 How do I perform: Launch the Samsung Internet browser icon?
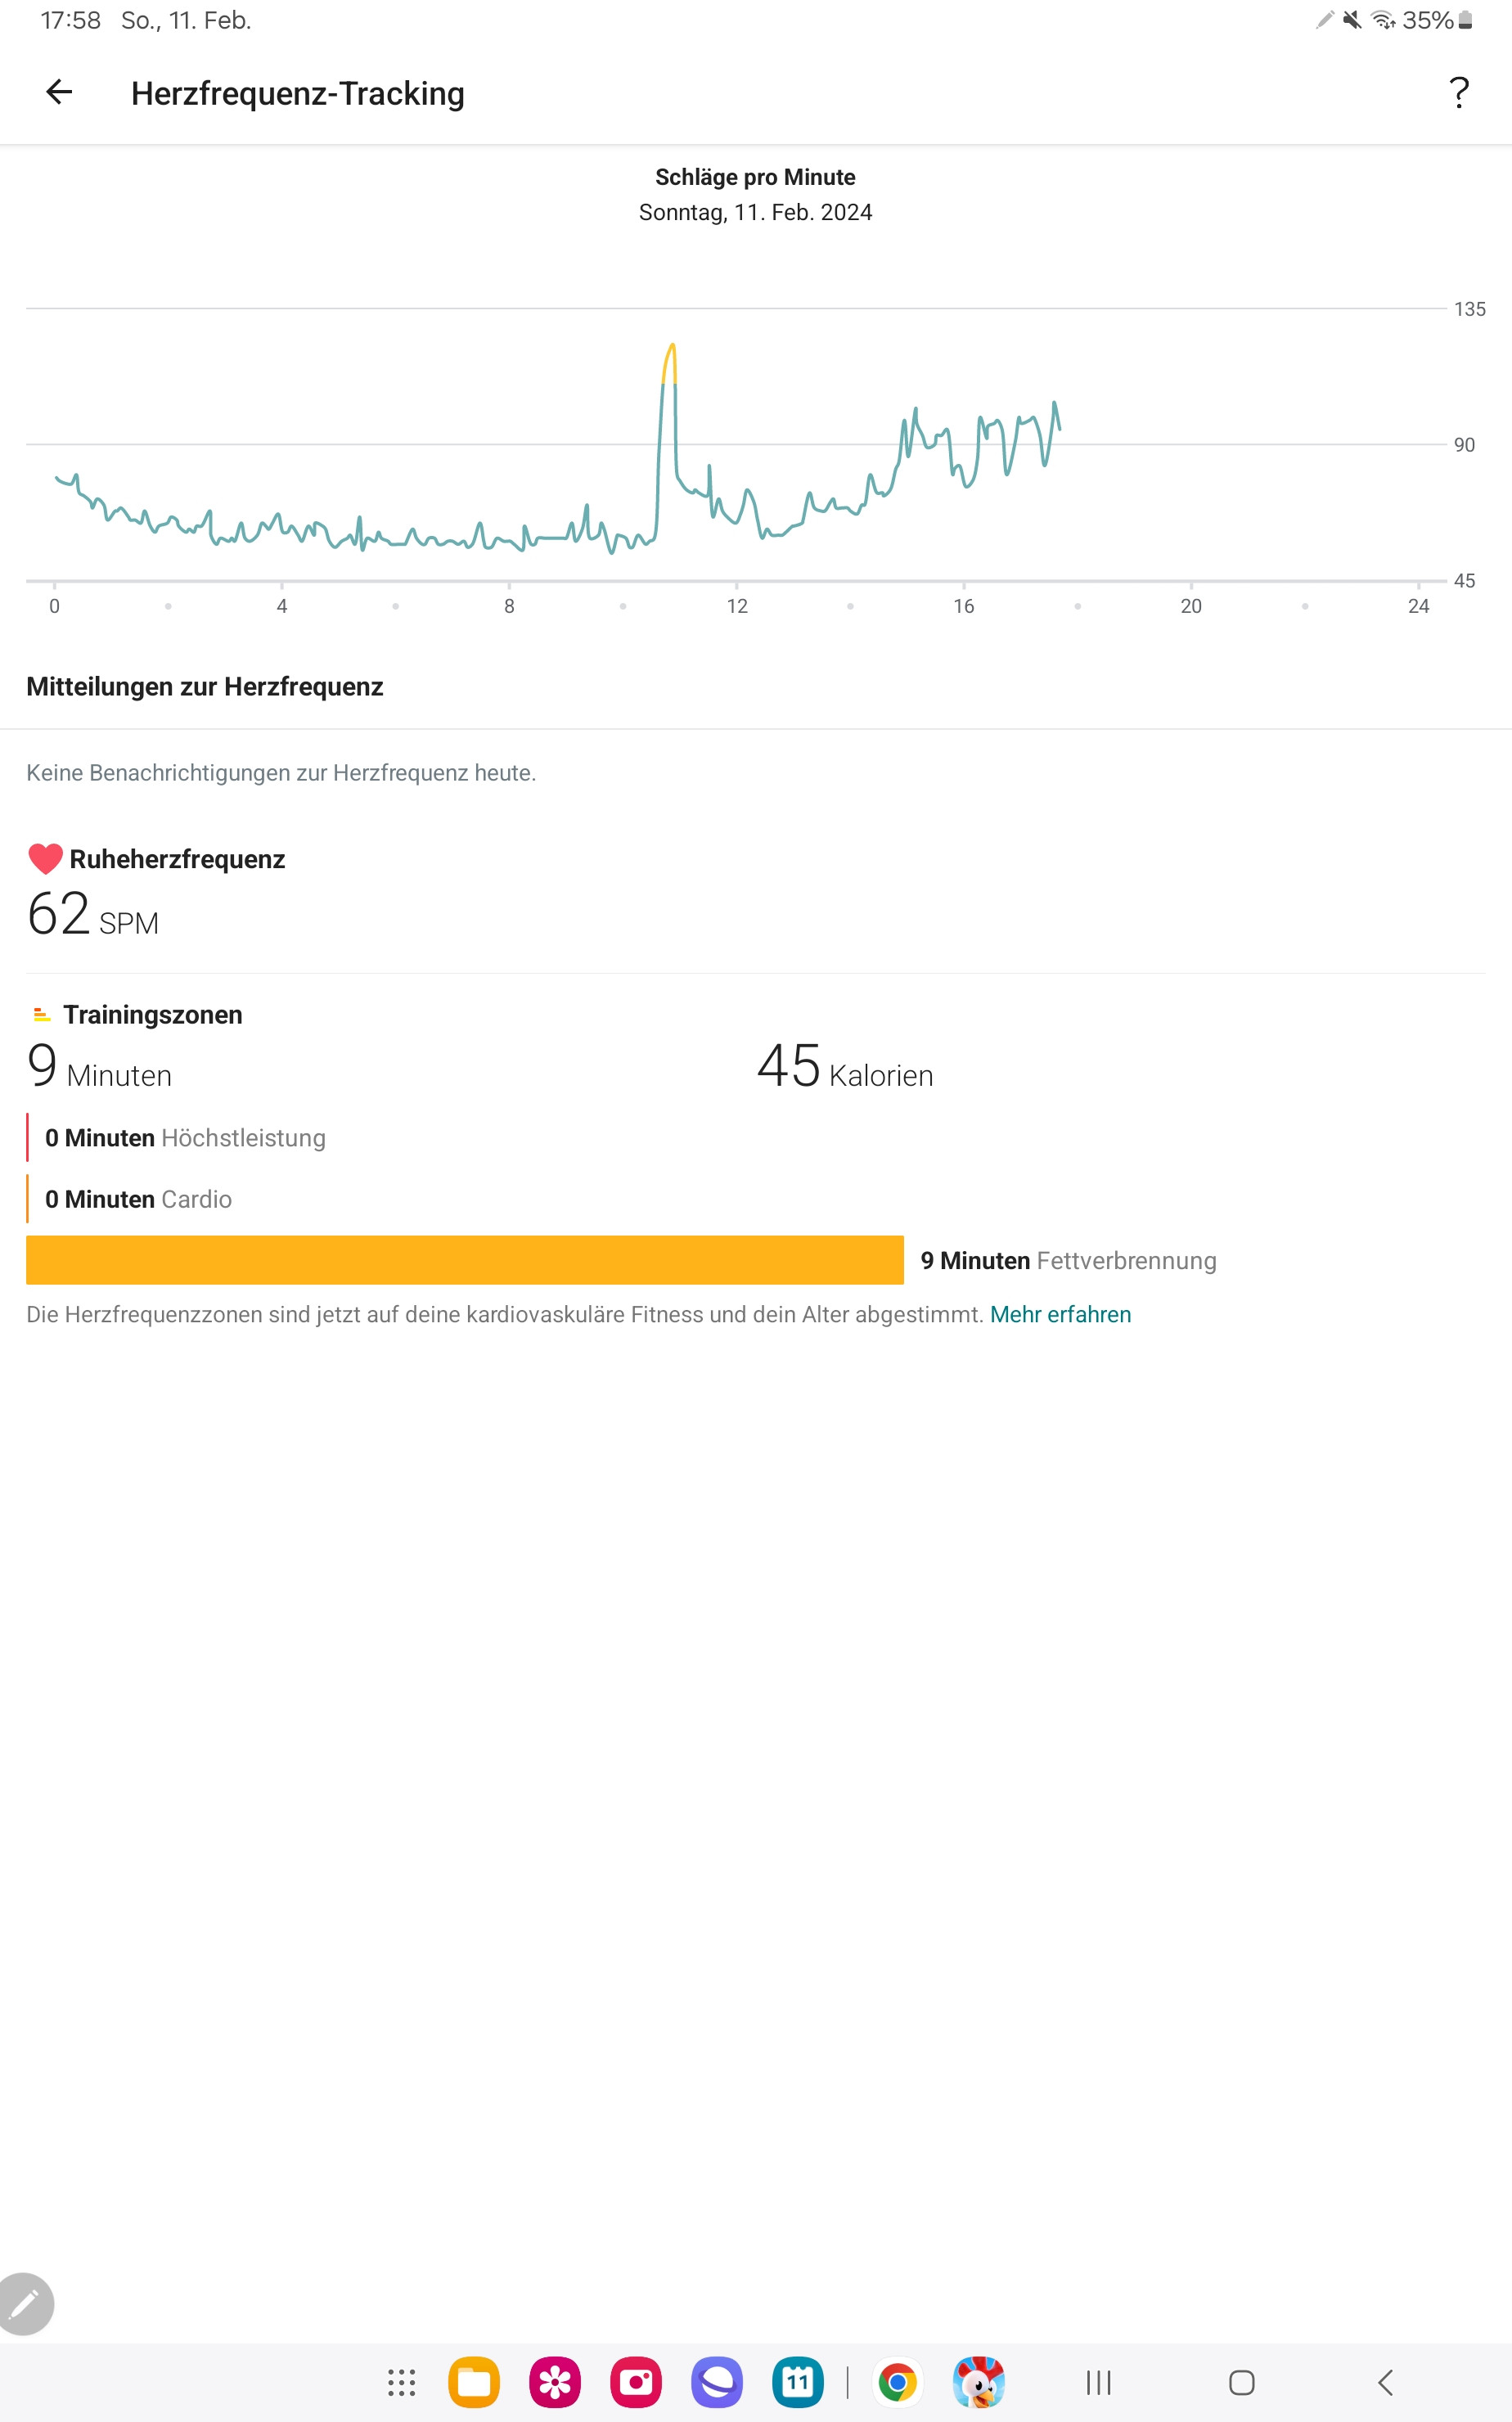point(717,2383)
